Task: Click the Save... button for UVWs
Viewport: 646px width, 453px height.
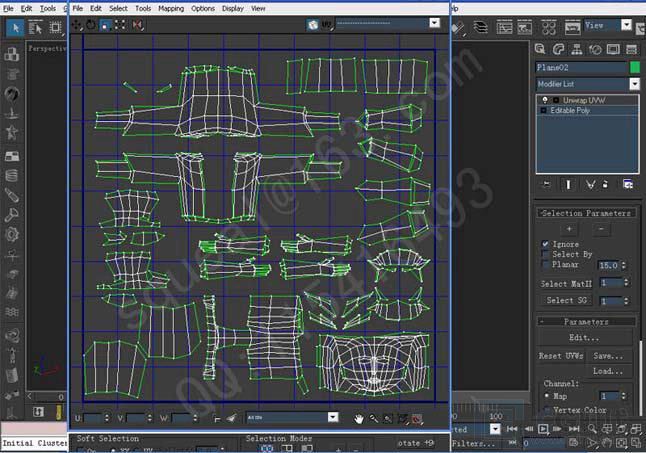Action: pos(608,356)
